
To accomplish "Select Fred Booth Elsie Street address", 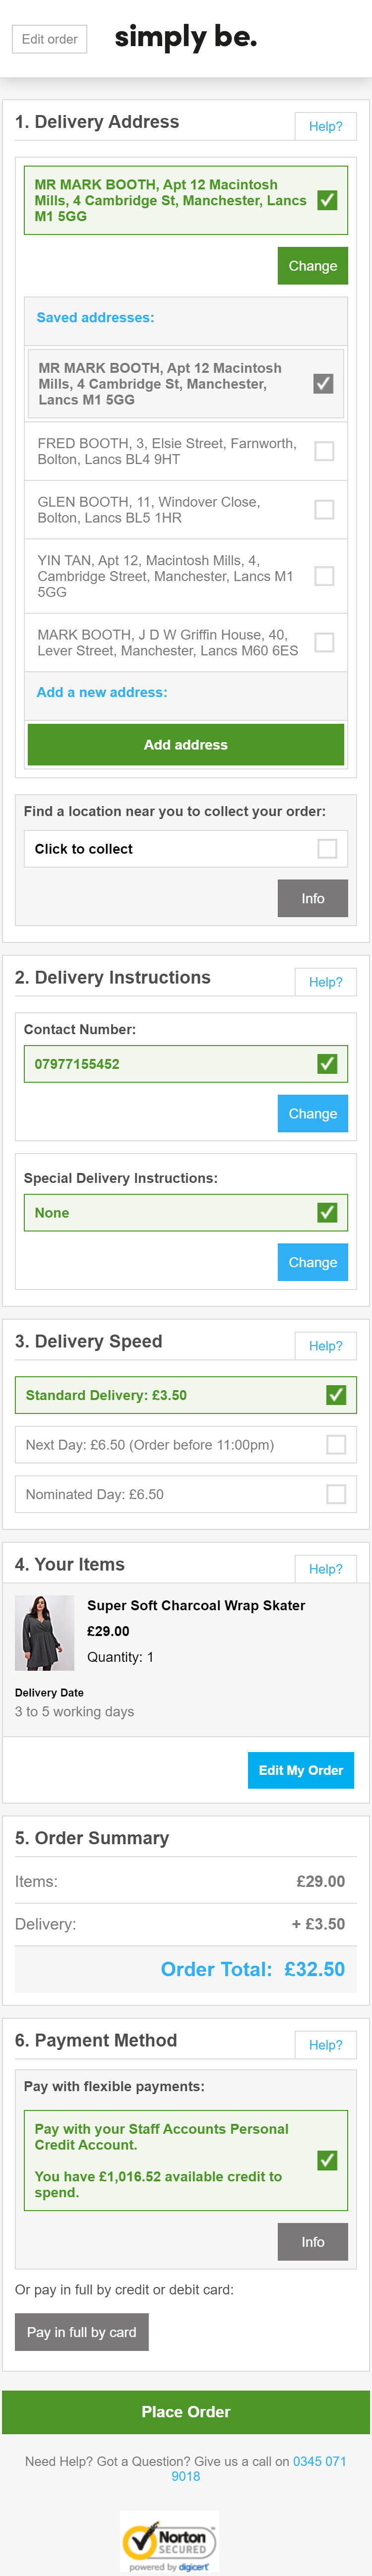I will (324, 451).
